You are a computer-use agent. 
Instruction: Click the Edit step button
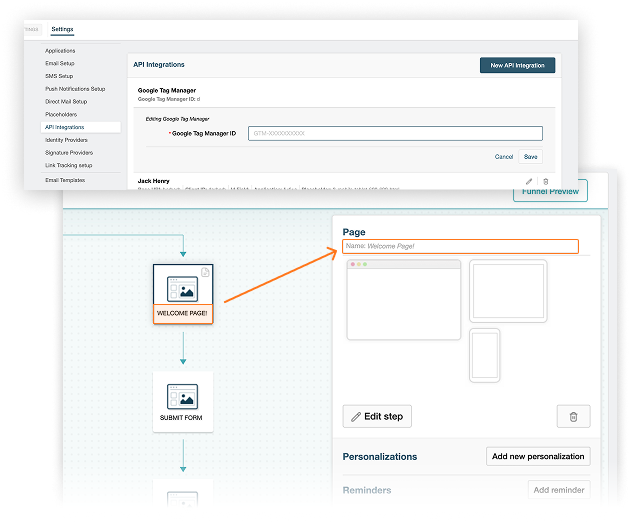coord(377,417)
